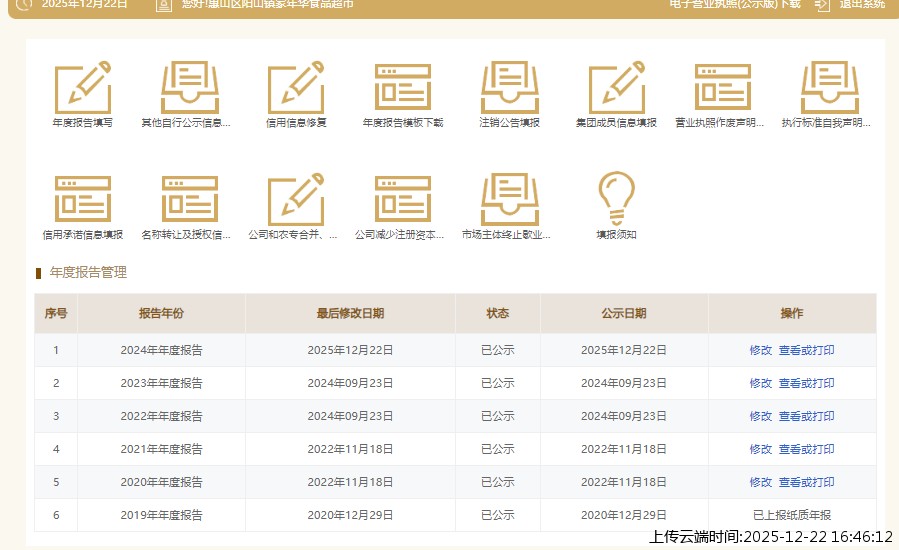The width and height of the screenshot is (899, 550).
Task: Click the 其他自行公示信息 icon
Action: 189,88
